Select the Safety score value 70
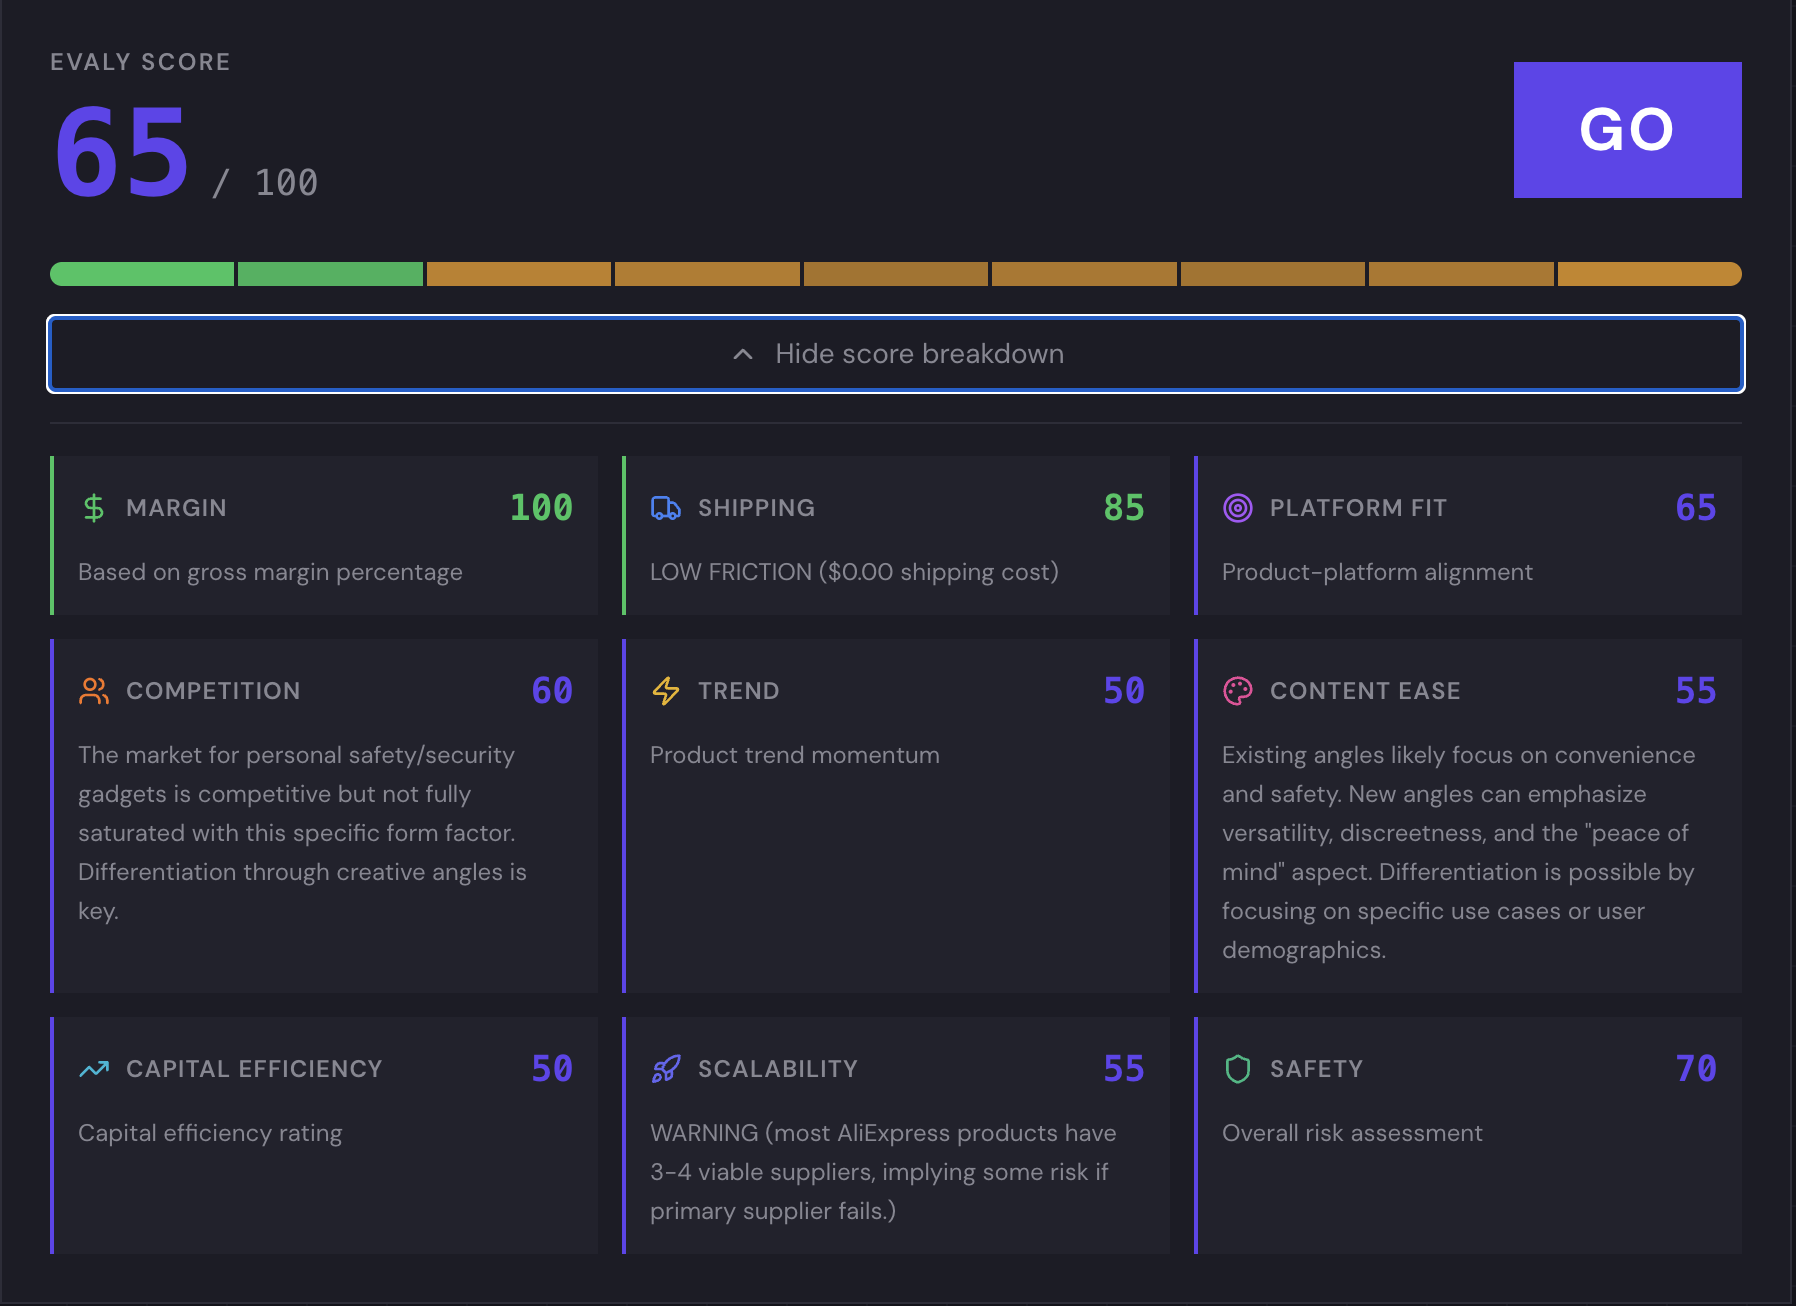 [1696, 1068]
